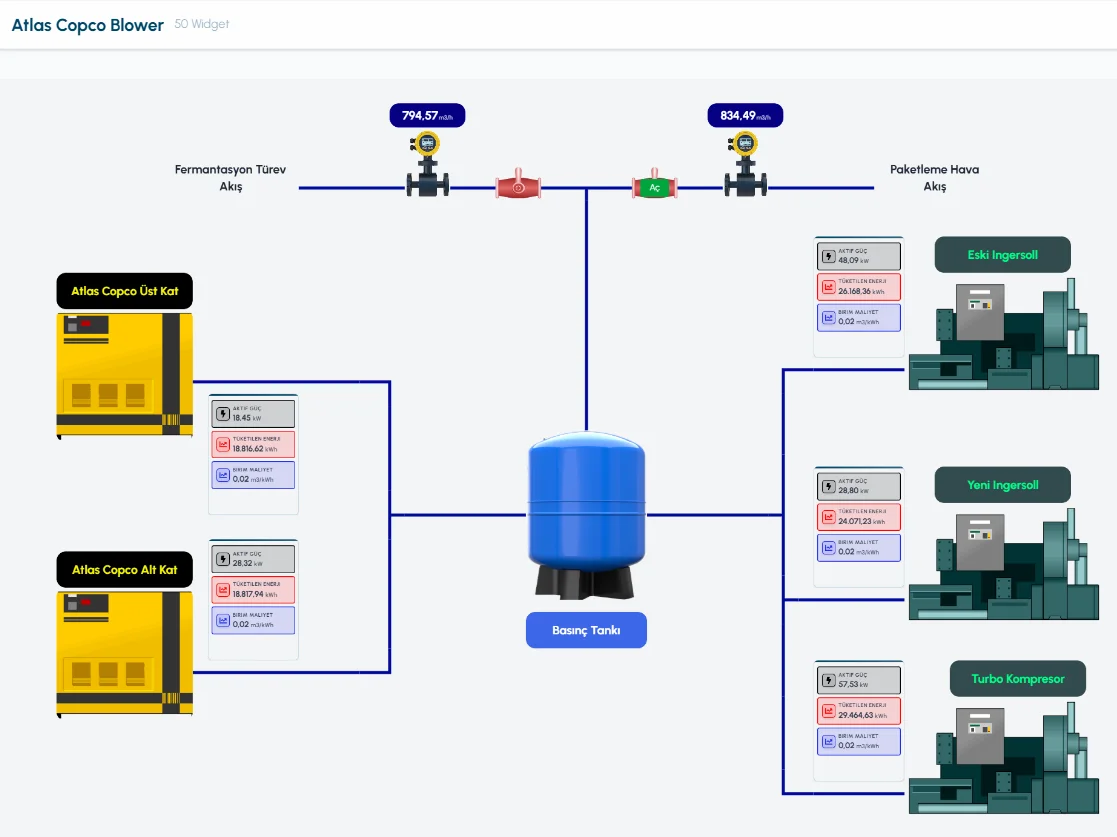Click the 18.816,62 kWh energy value
The height and width of the screenshot is (837, 1117).
coord(254,449)
